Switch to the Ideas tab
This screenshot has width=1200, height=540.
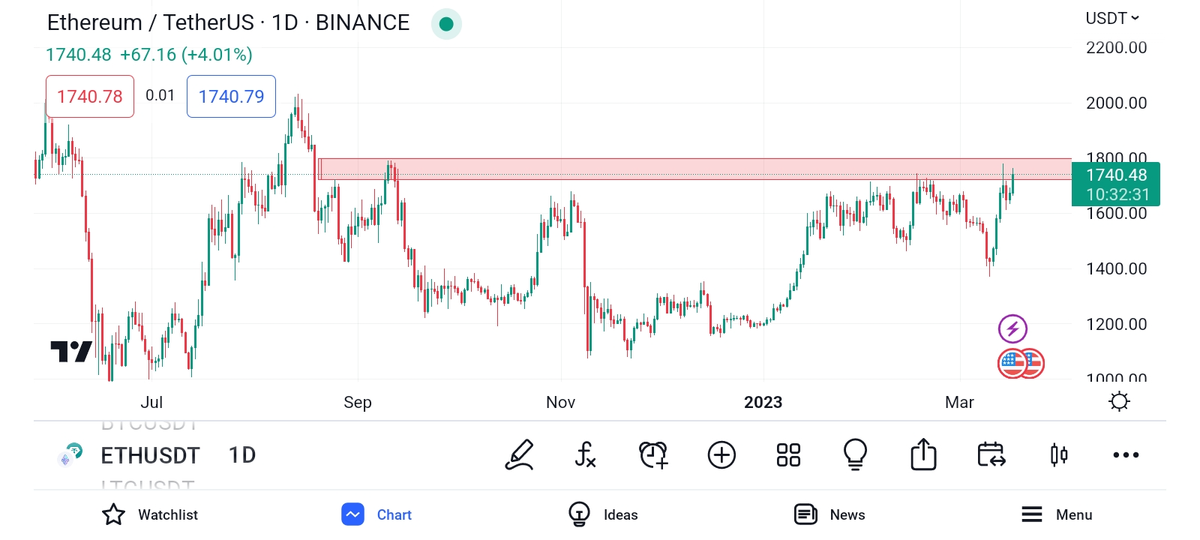click(603, 515)
